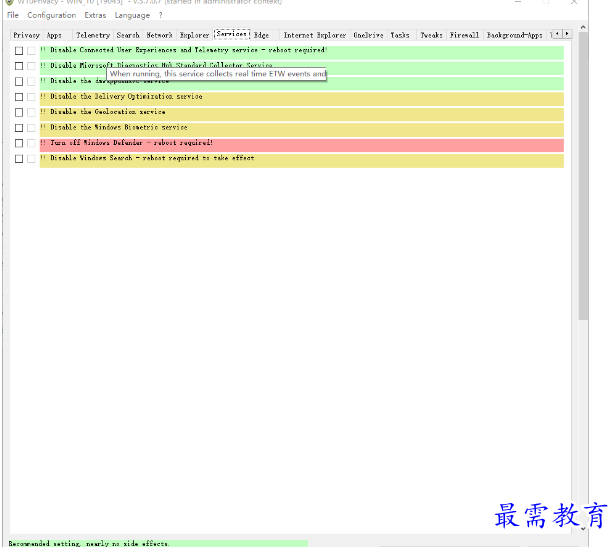Screen dimensions: 616x547
Task: Select the Services tab
Action: (232, 34)
